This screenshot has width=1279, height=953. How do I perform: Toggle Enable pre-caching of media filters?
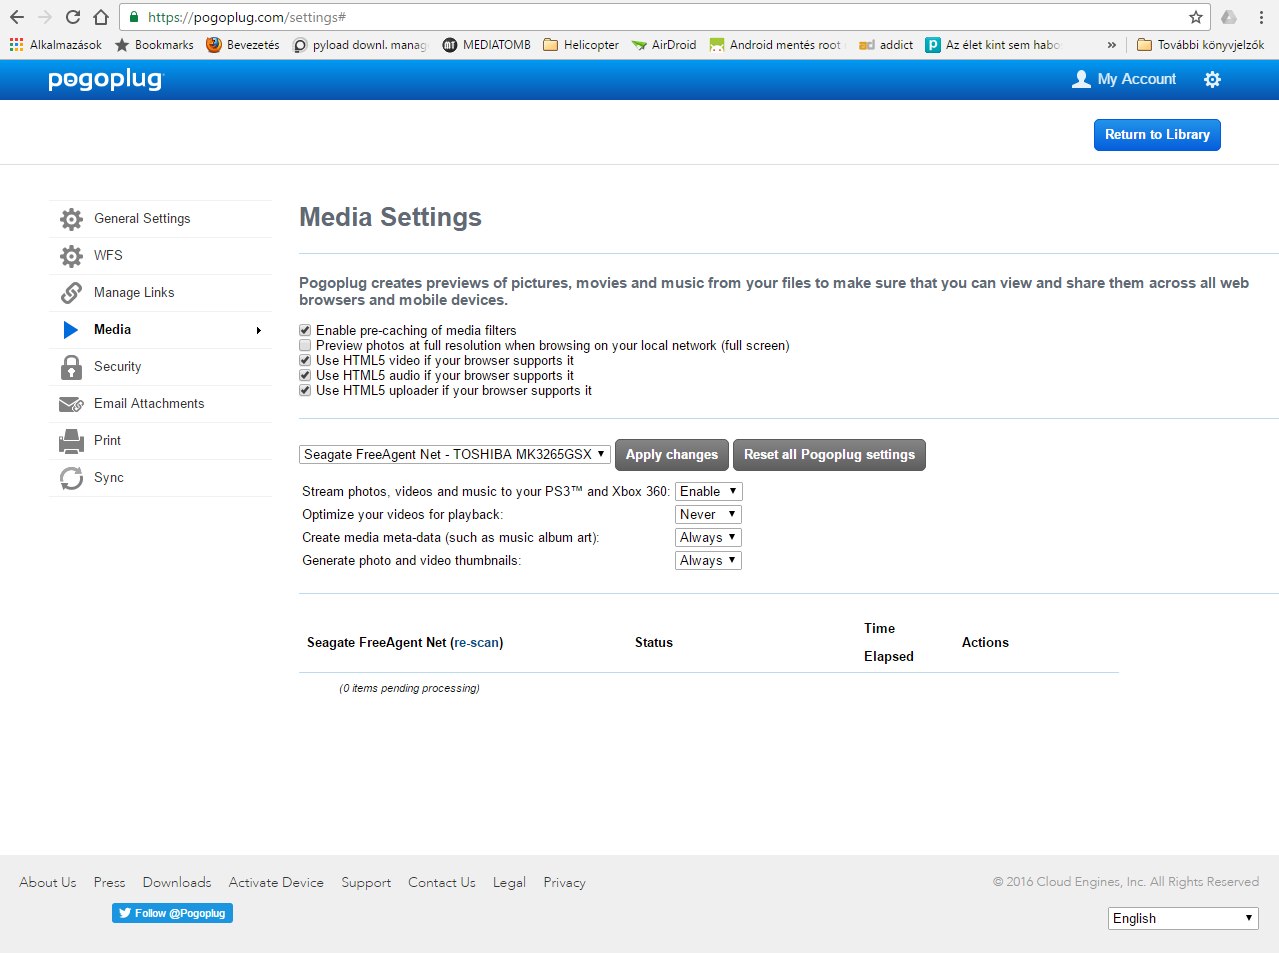(305, 330)
